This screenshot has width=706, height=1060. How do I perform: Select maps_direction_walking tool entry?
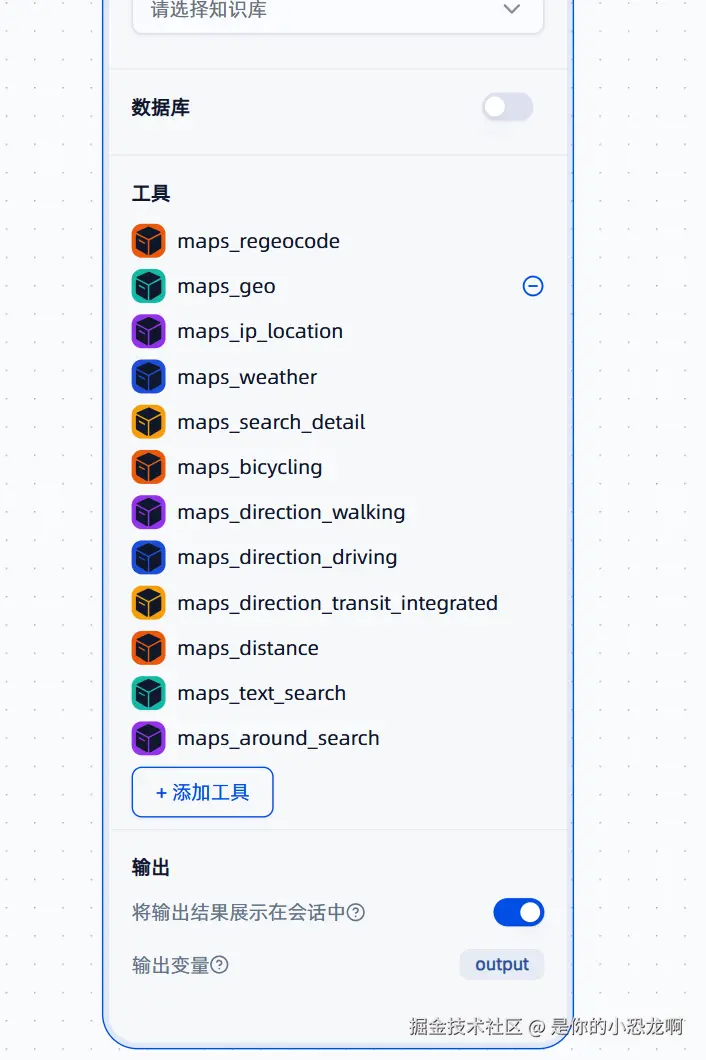click(x=291, y=512)
